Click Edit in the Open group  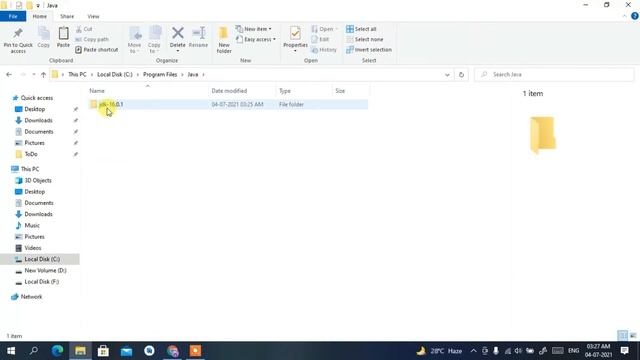click(x=320, y=39)
